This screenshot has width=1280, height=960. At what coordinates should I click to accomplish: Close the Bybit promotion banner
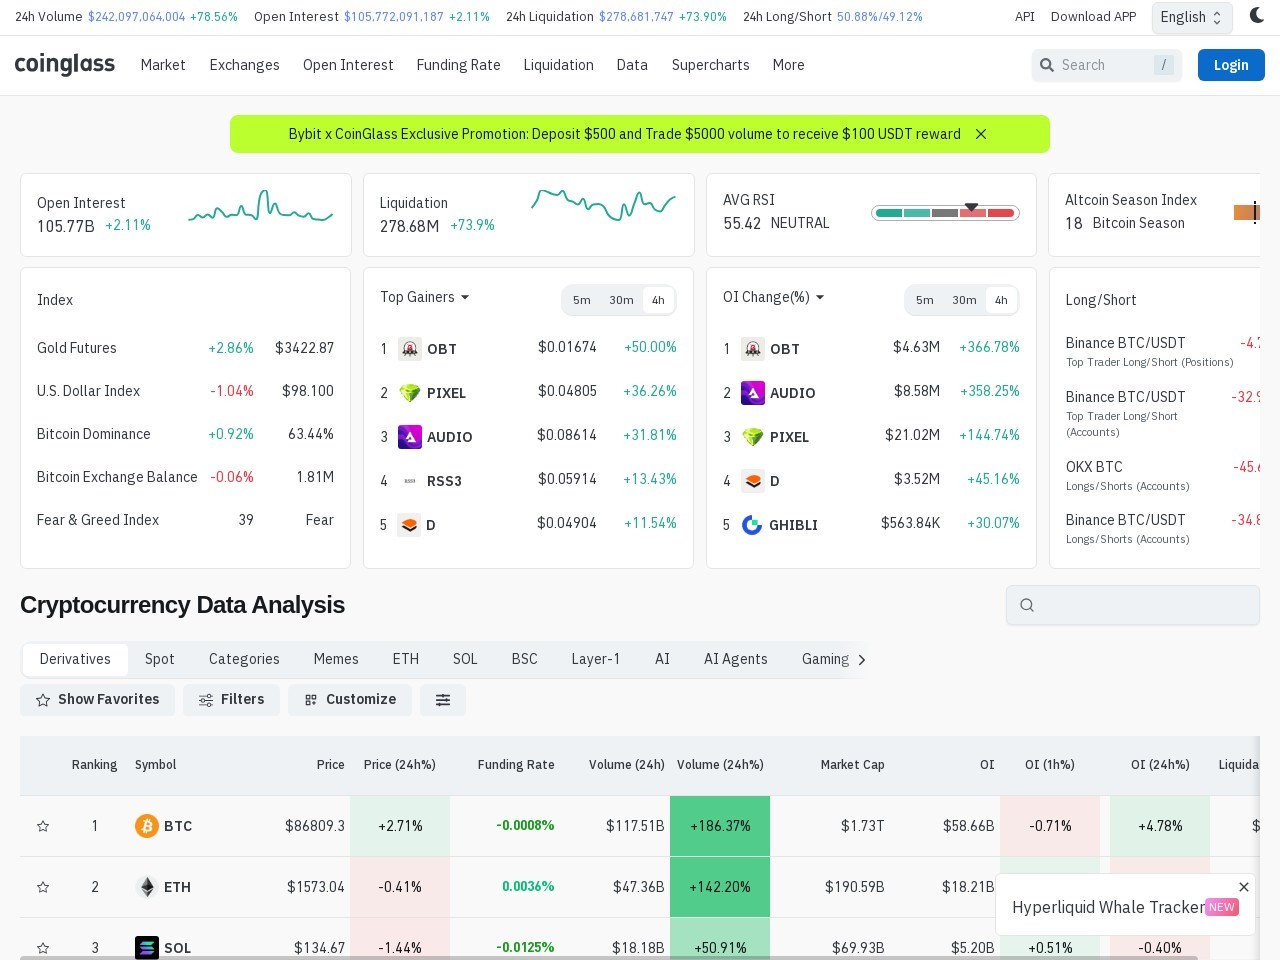pyautogui.click(x=981, y=134)
